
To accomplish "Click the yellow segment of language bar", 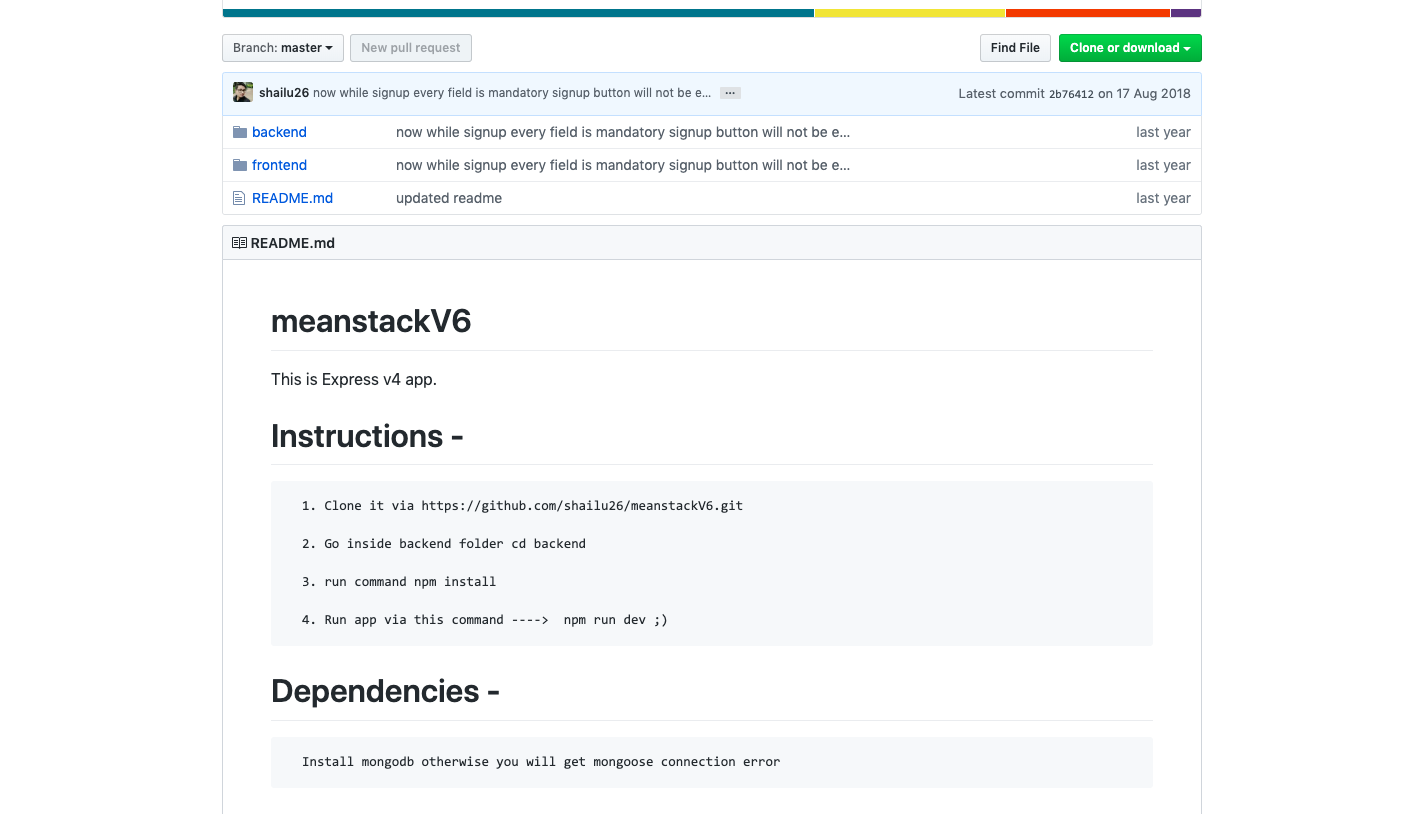I will pyautogui.click(x=910, y=13).
